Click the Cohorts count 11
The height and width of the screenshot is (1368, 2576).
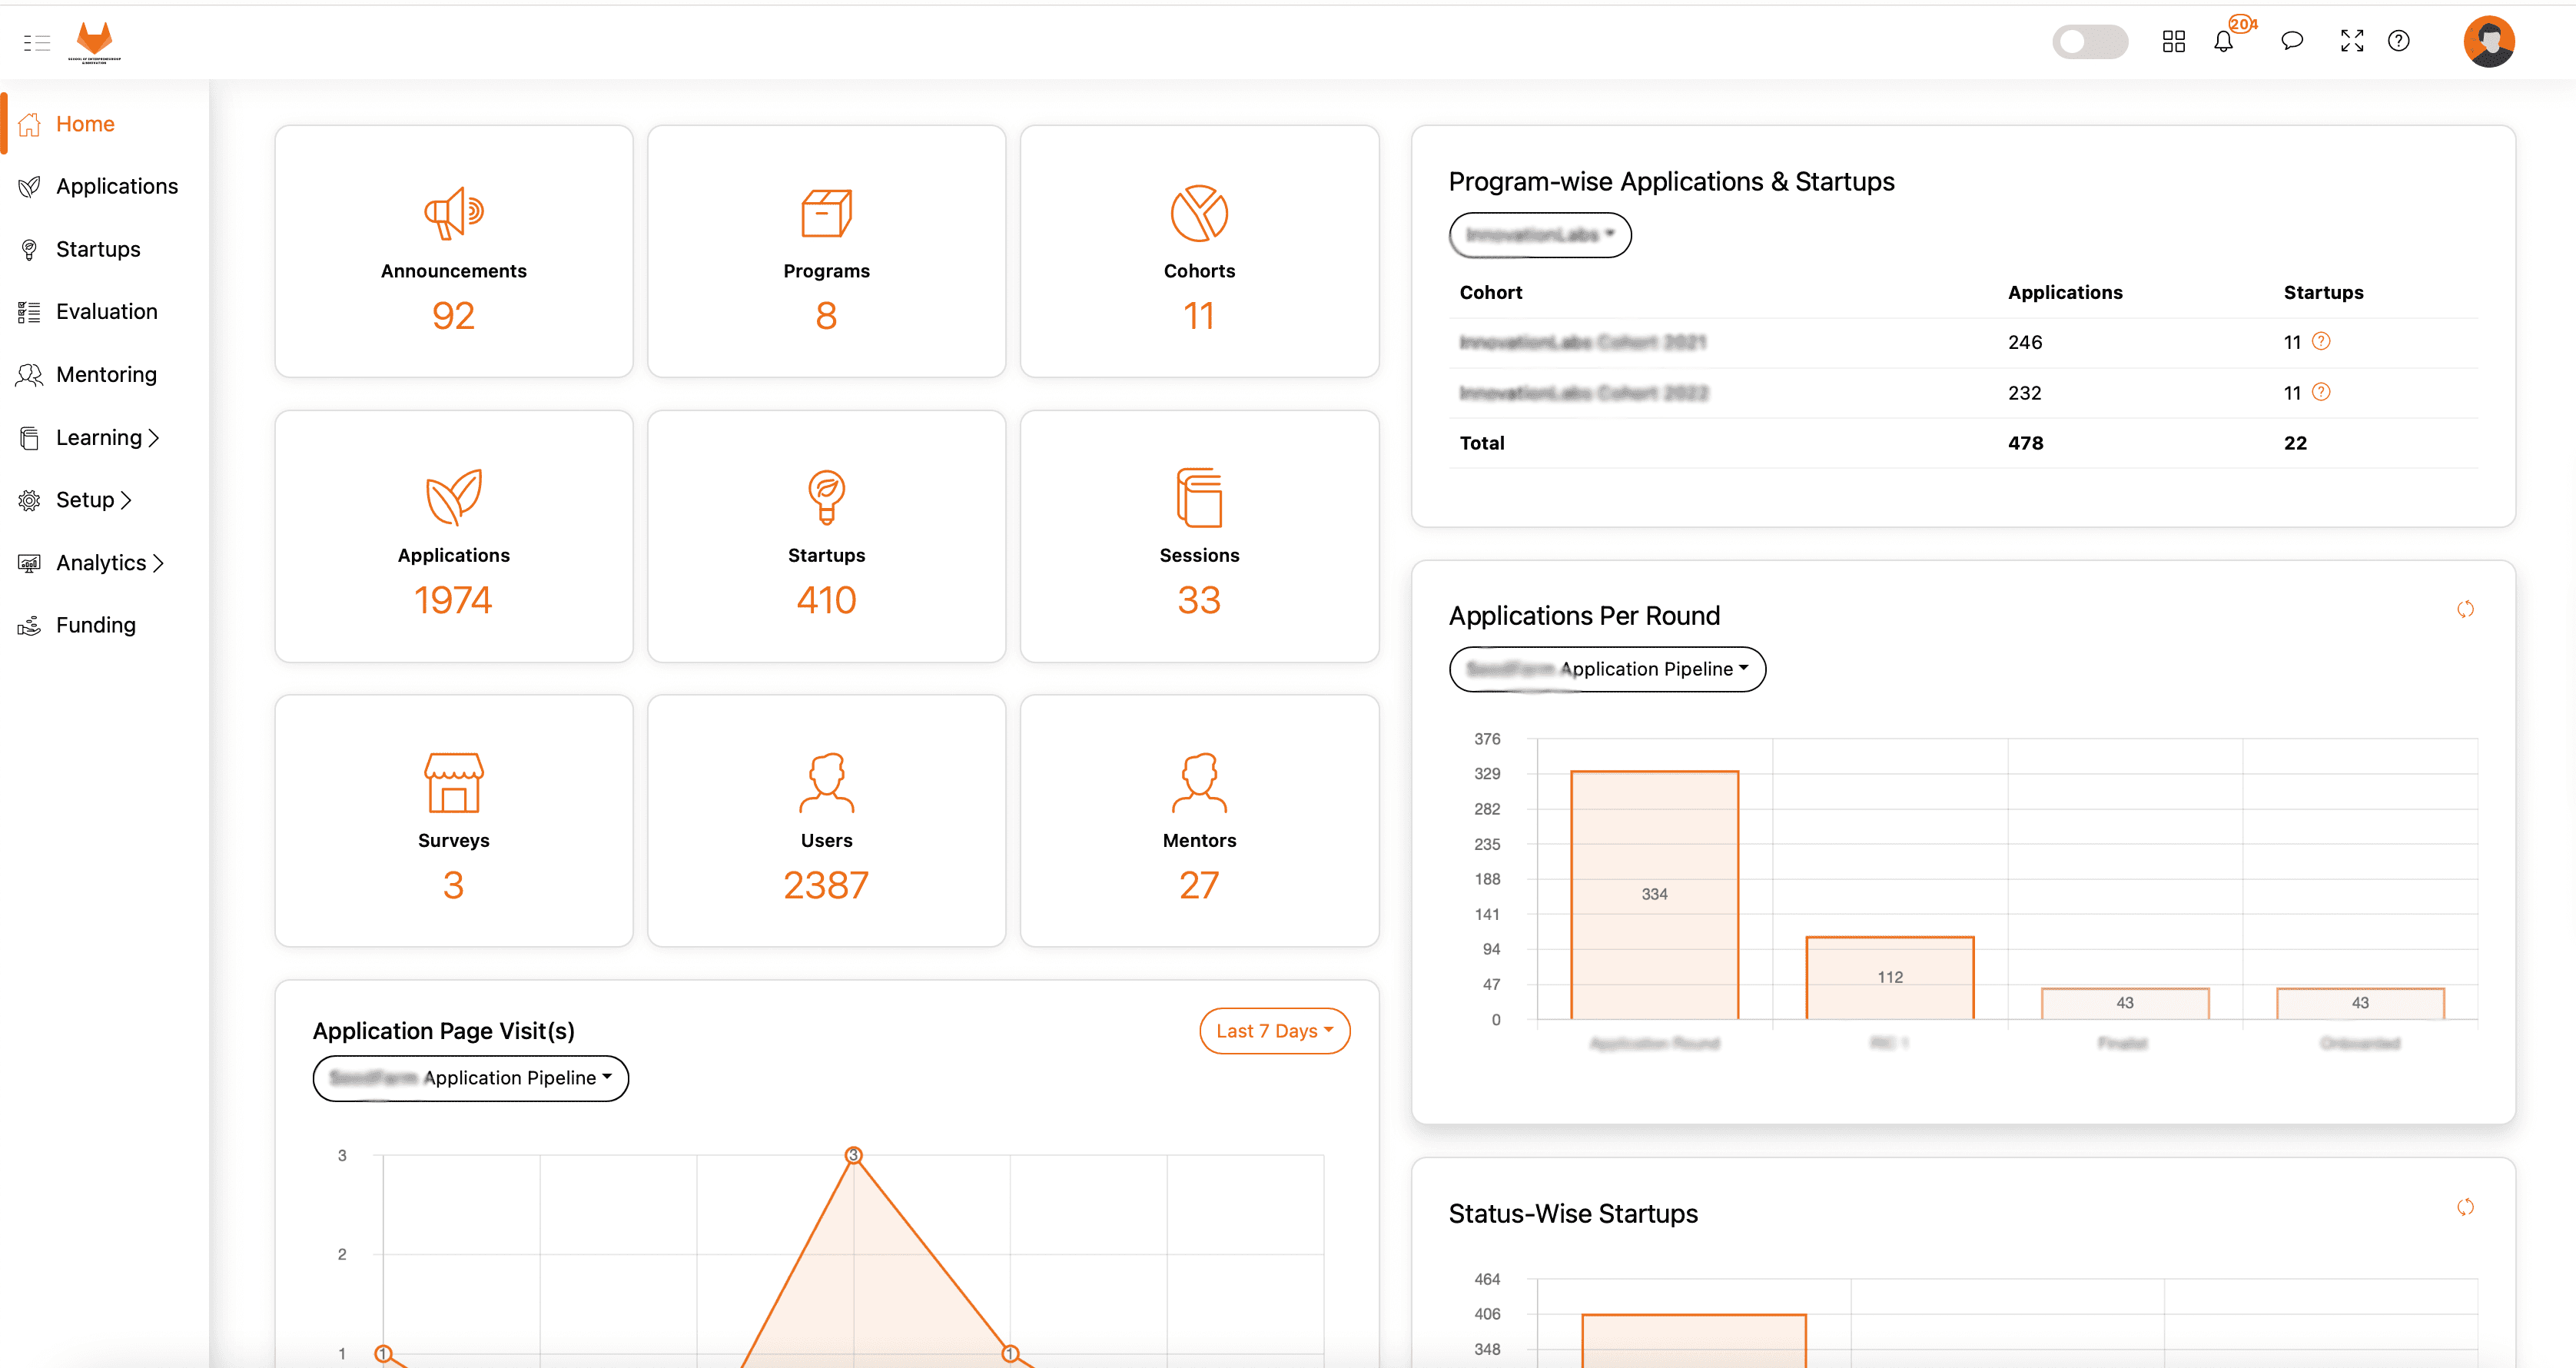(x=1199, y=316)
